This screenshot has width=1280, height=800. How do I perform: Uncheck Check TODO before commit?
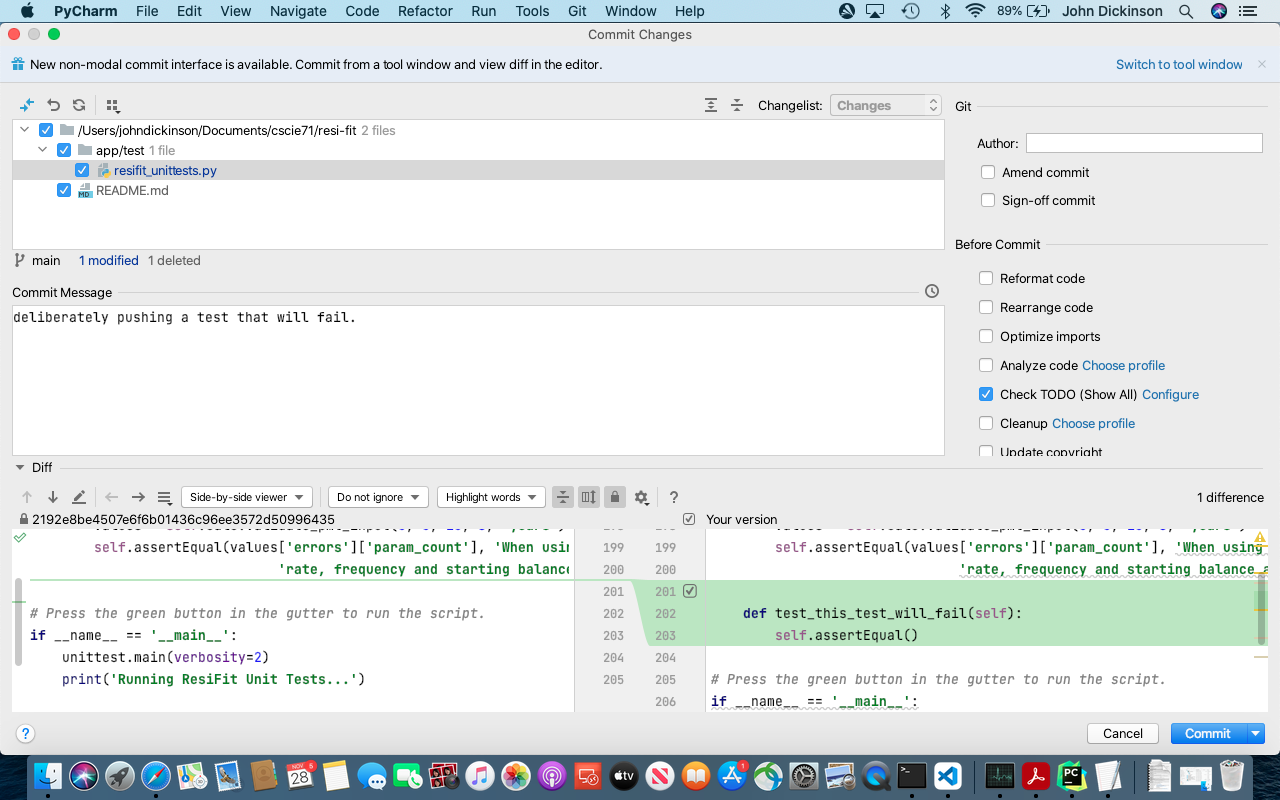pyautogui.click(x=986, y=394)
